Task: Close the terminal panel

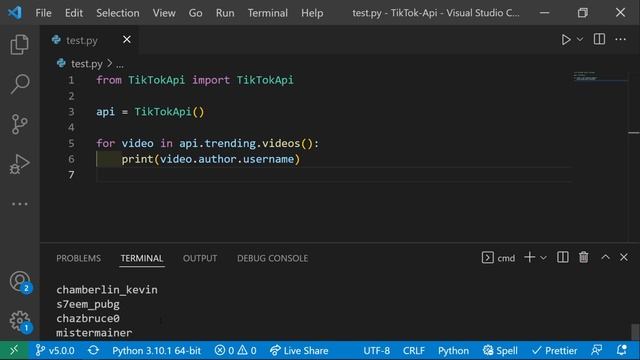Action: click(x=624, y=258)
